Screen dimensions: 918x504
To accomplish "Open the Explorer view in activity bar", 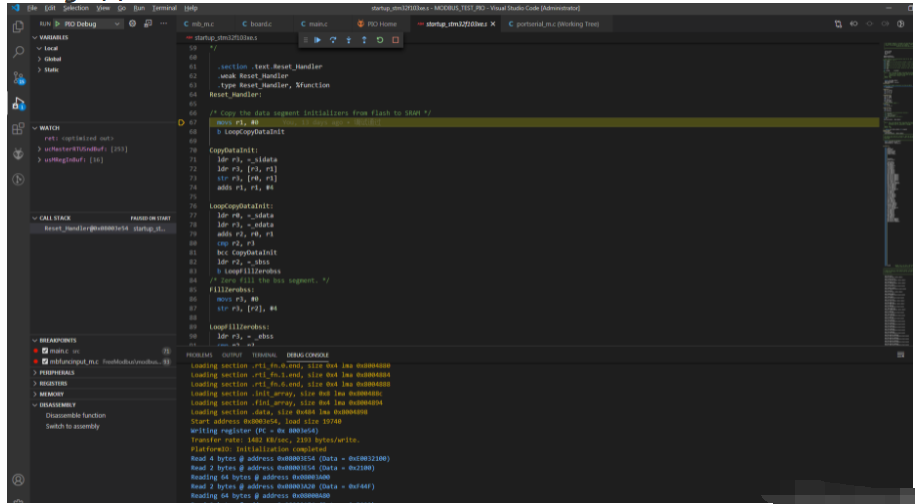I will 18,26.
